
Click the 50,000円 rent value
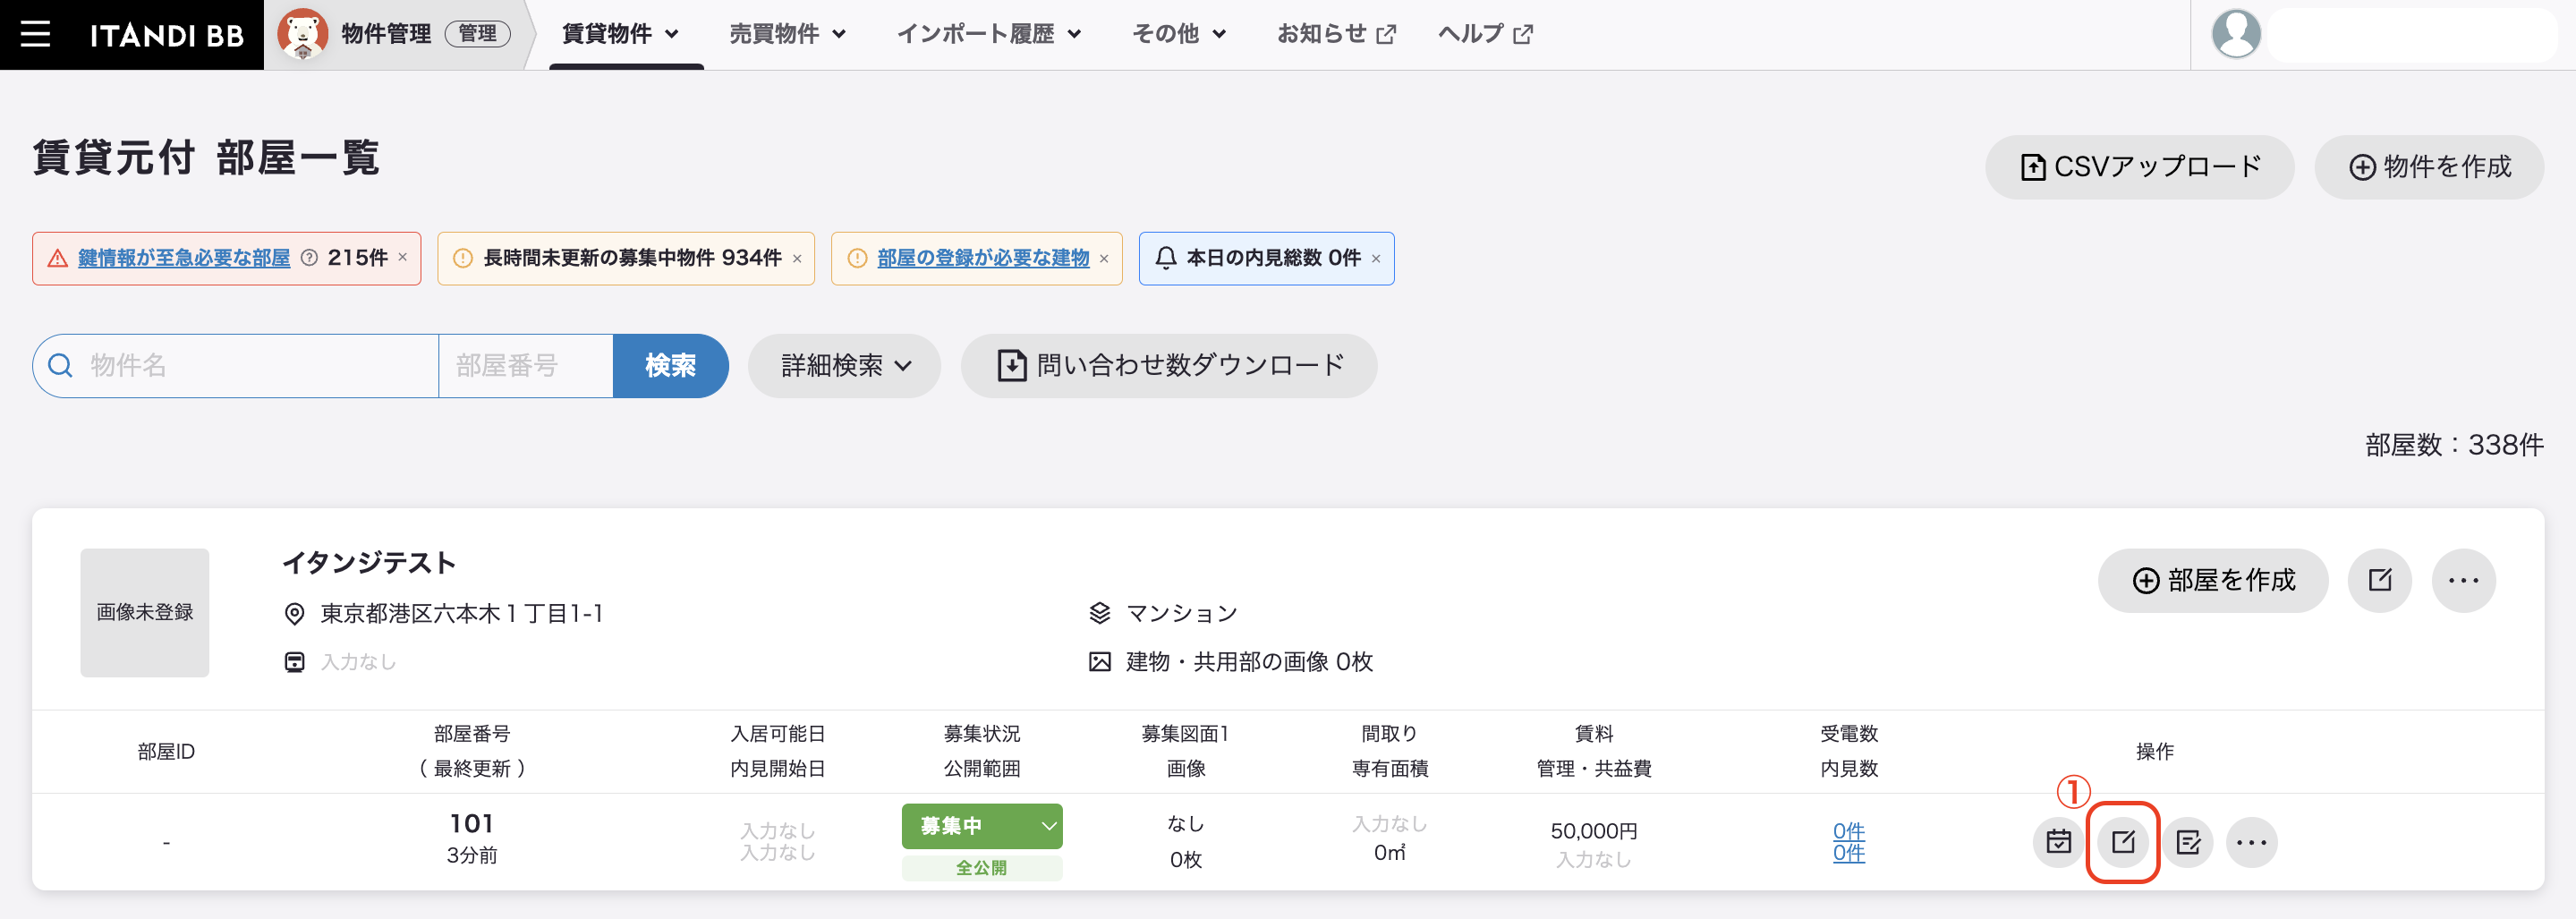click(x=1593, y=831)
